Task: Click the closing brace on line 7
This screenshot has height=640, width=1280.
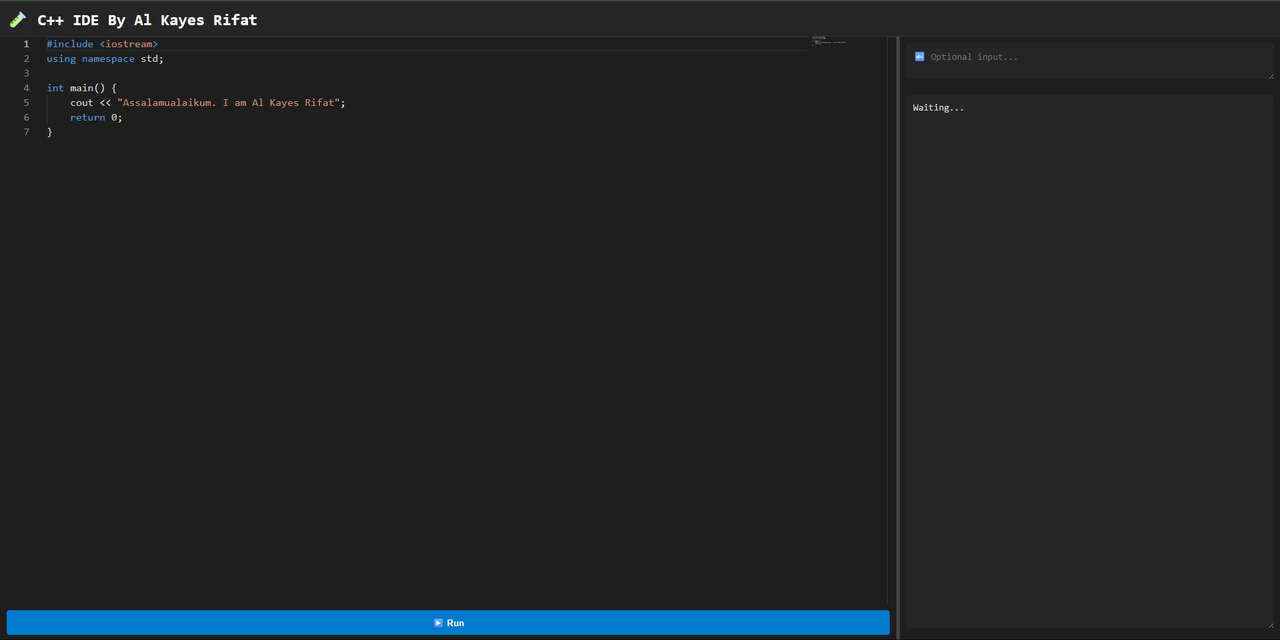Action: tap(49, 132)
